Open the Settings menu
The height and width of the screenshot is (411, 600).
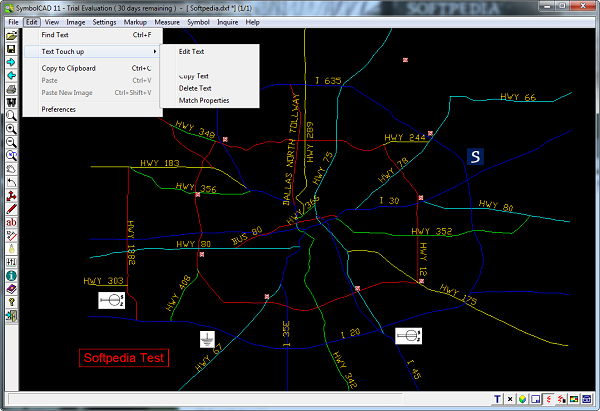click(x=104, y=21)
